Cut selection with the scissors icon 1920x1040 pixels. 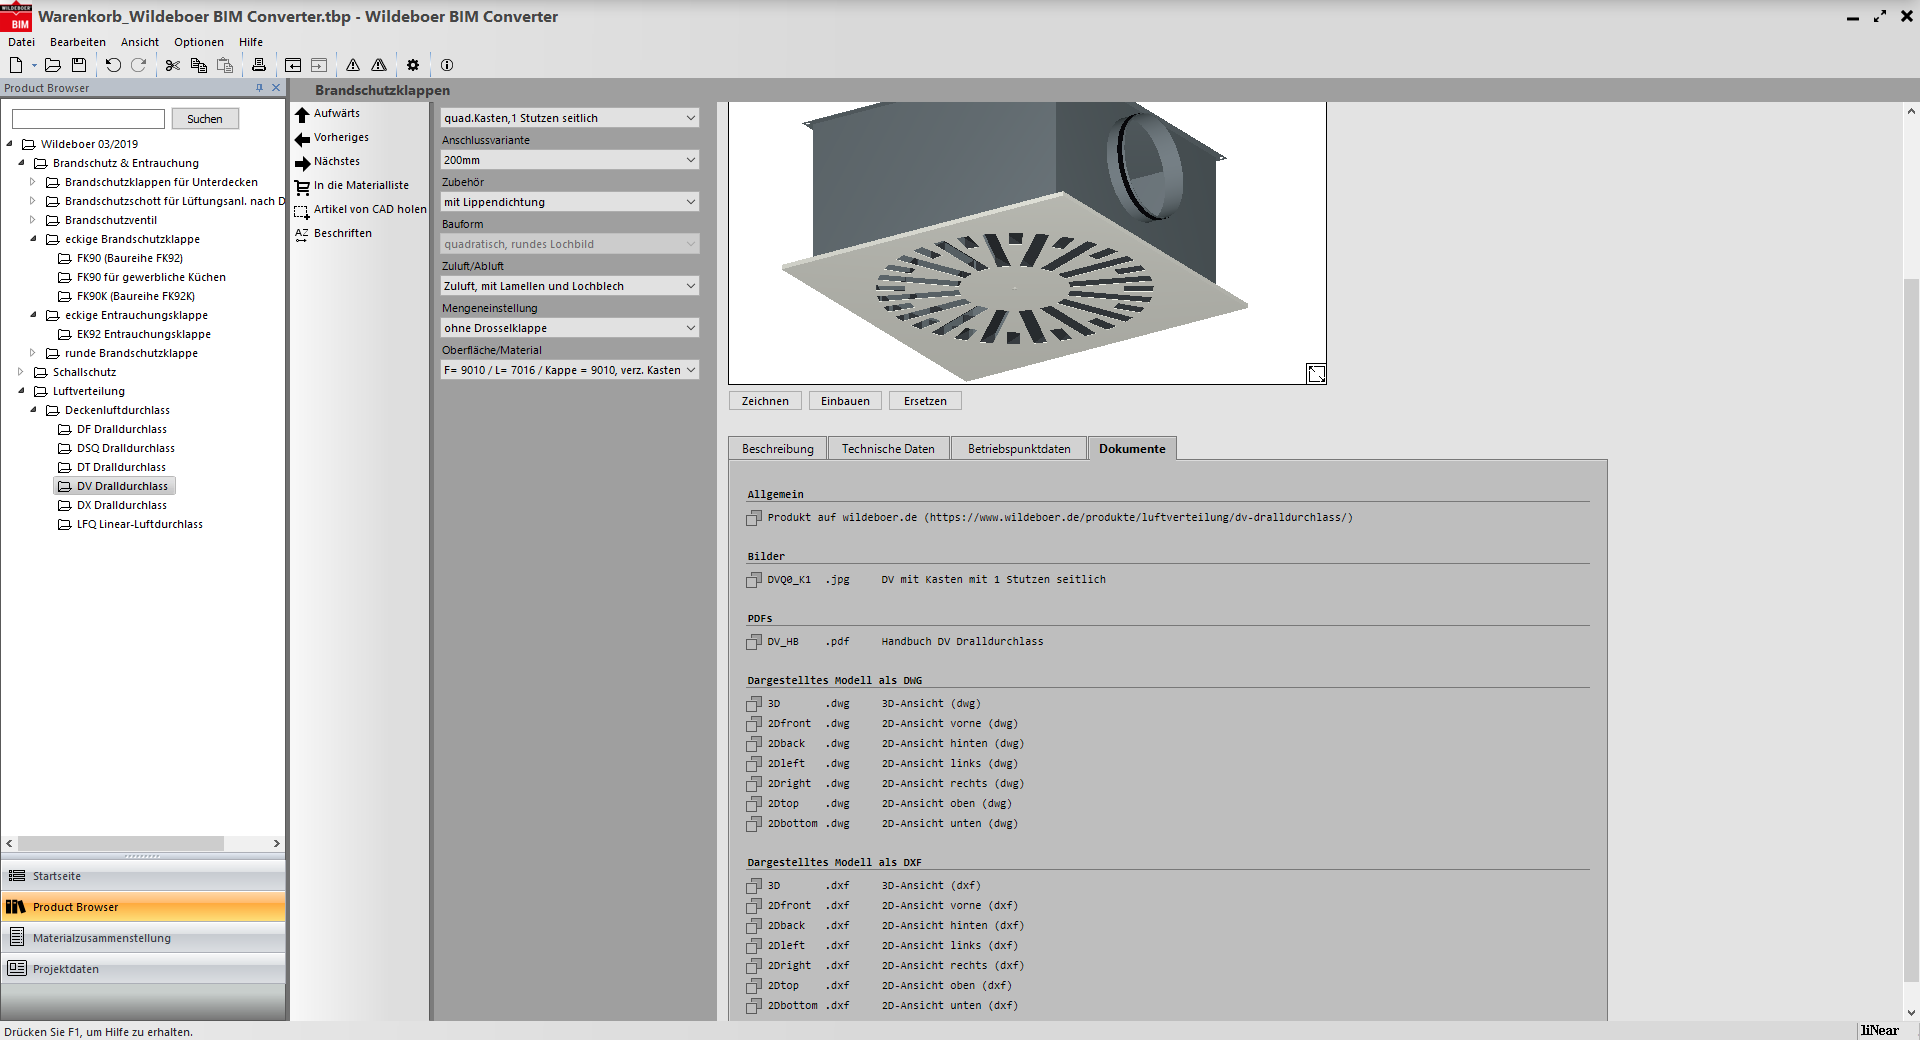coord(173,65)
